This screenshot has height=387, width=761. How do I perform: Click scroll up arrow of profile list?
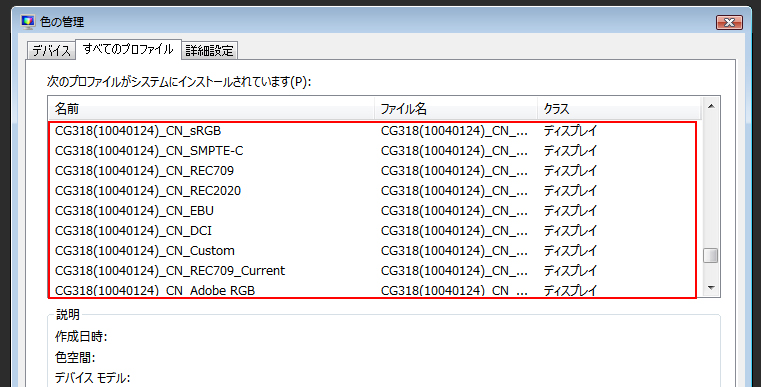click(711, 106)
